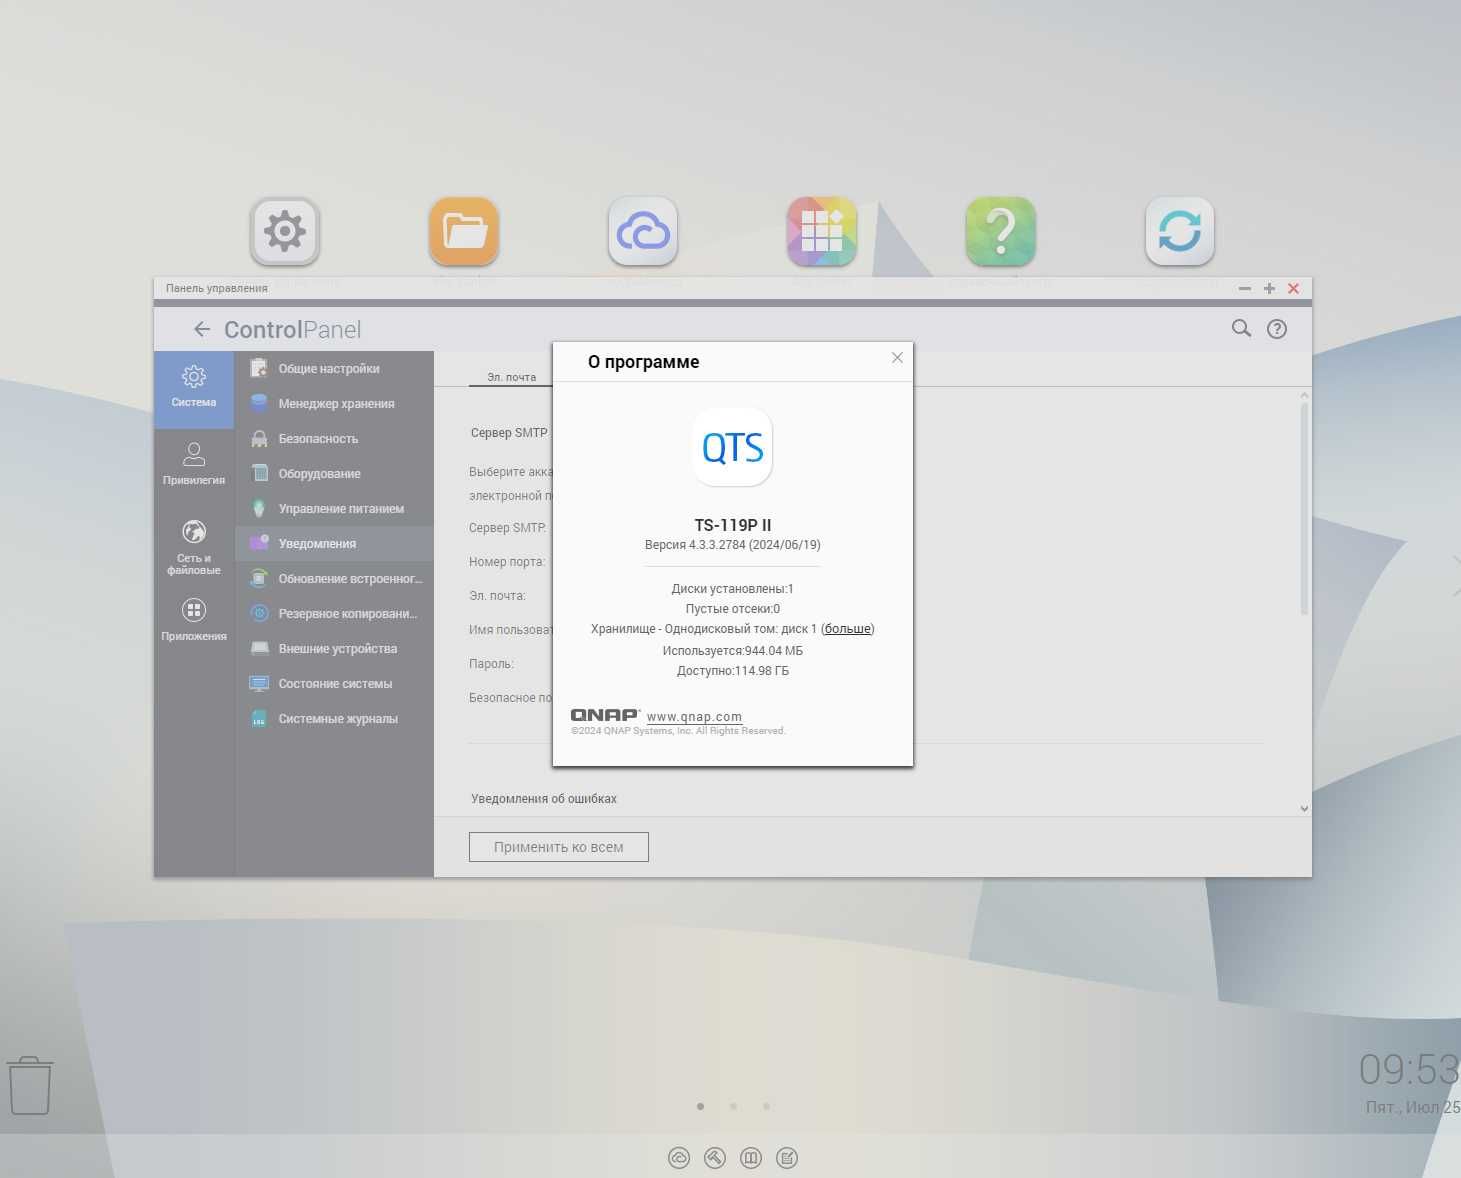Click the book icon in bottom bar
Screen dimensions: 1461x1178
click(751, 1158)
